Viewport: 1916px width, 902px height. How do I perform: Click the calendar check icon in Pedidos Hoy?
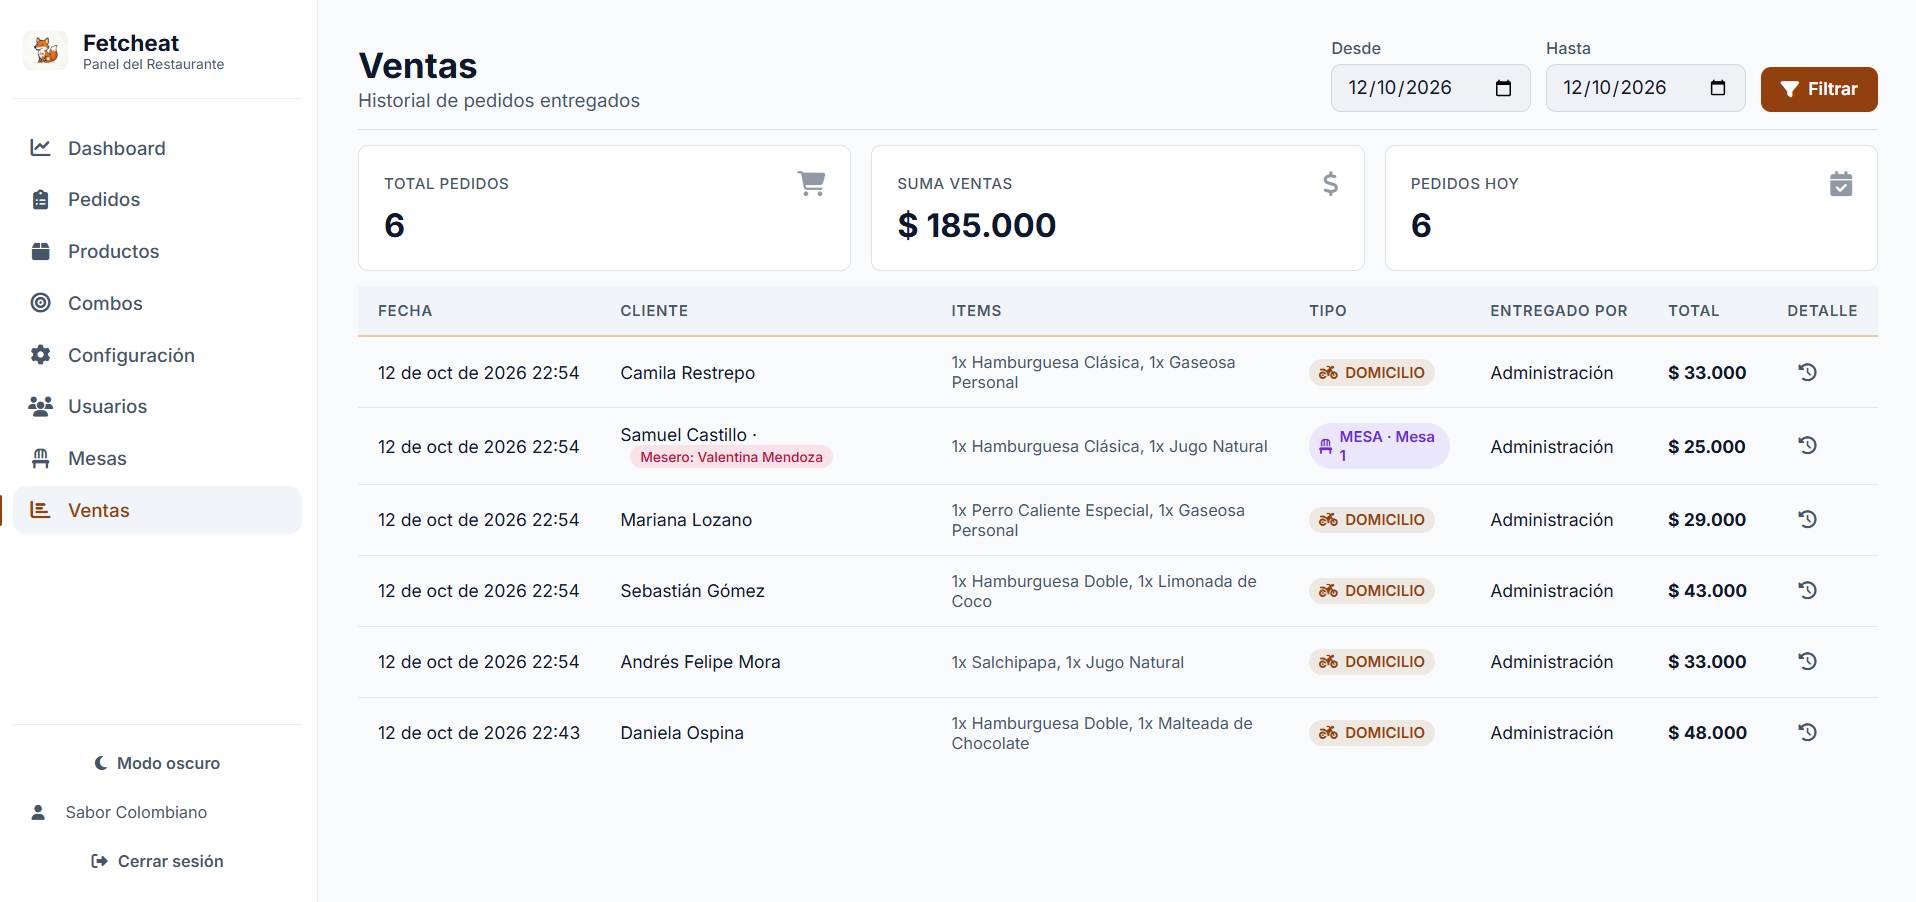coord(1841,184)
